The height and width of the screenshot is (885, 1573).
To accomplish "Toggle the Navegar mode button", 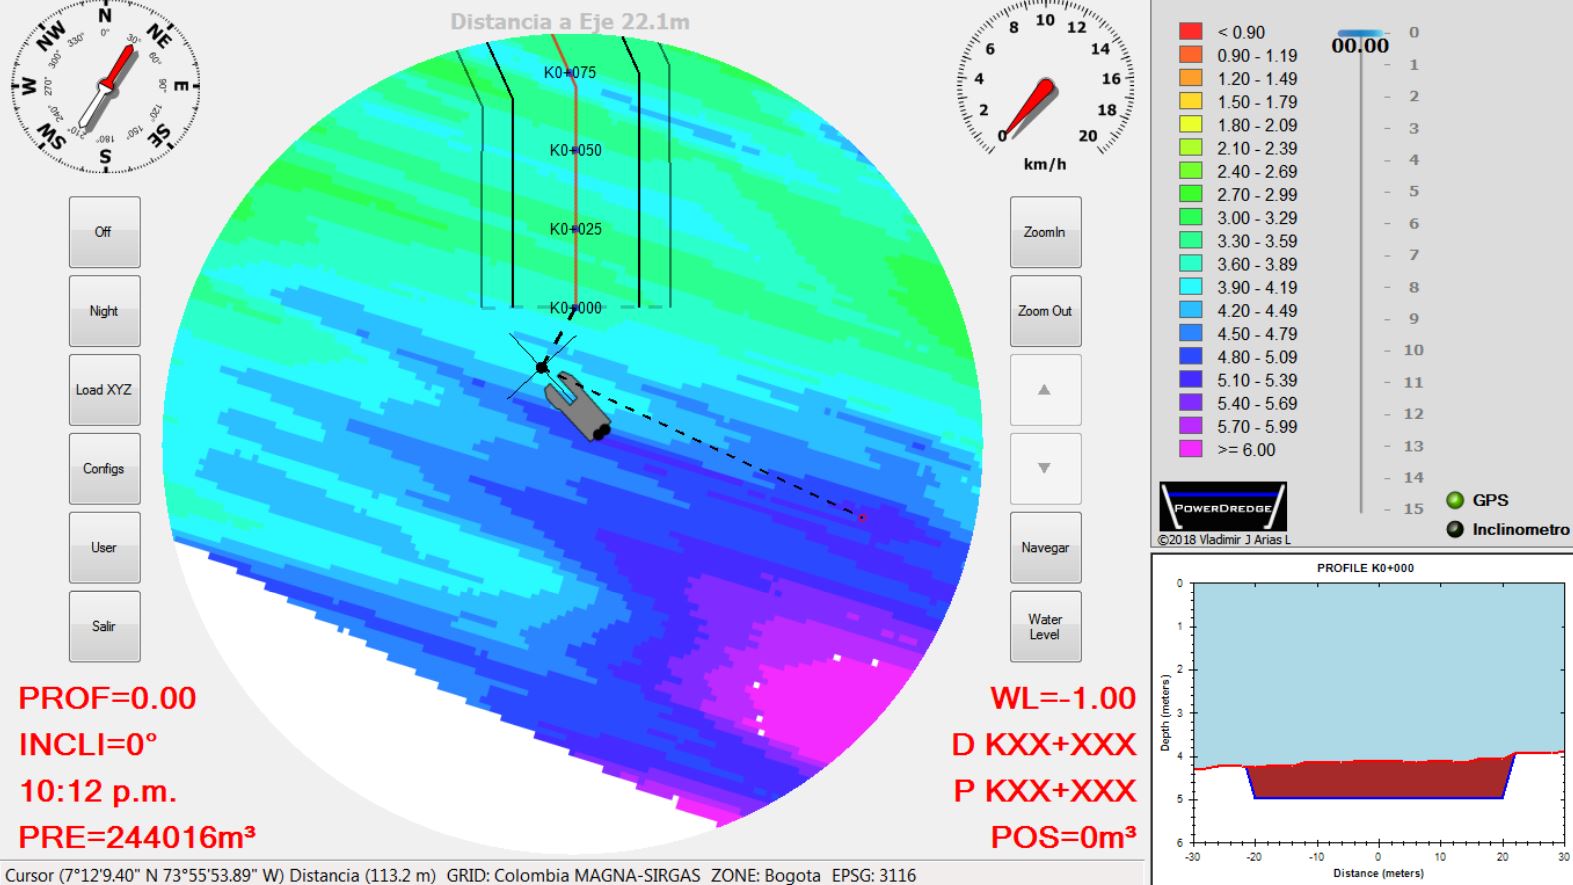I will click(1045, 548).
